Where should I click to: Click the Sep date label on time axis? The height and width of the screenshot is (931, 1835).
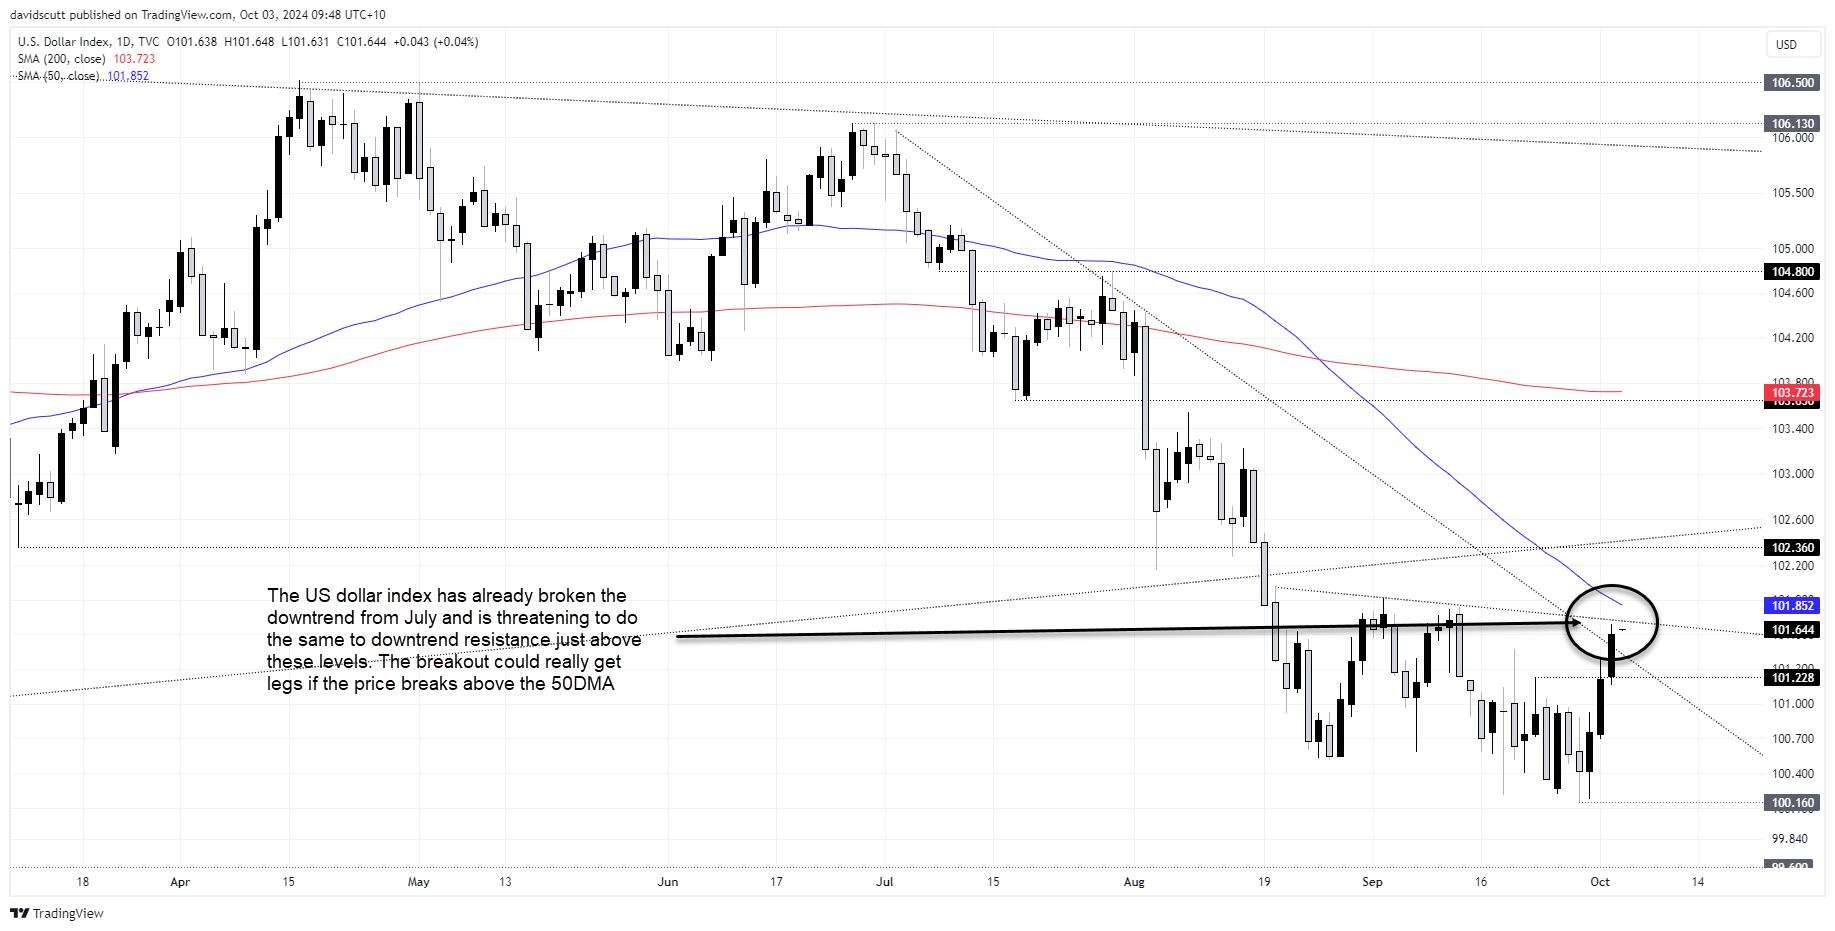pyautogui.click(x=1372, y=882)
